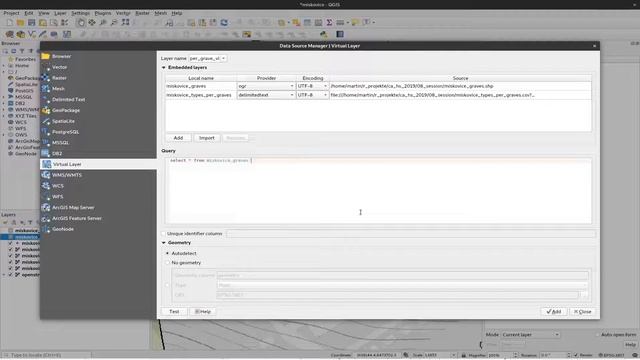This screenshot has height=360, width=640.
Task: Click the PostgreSQL elephant icon
Action: tap(46, 132)
